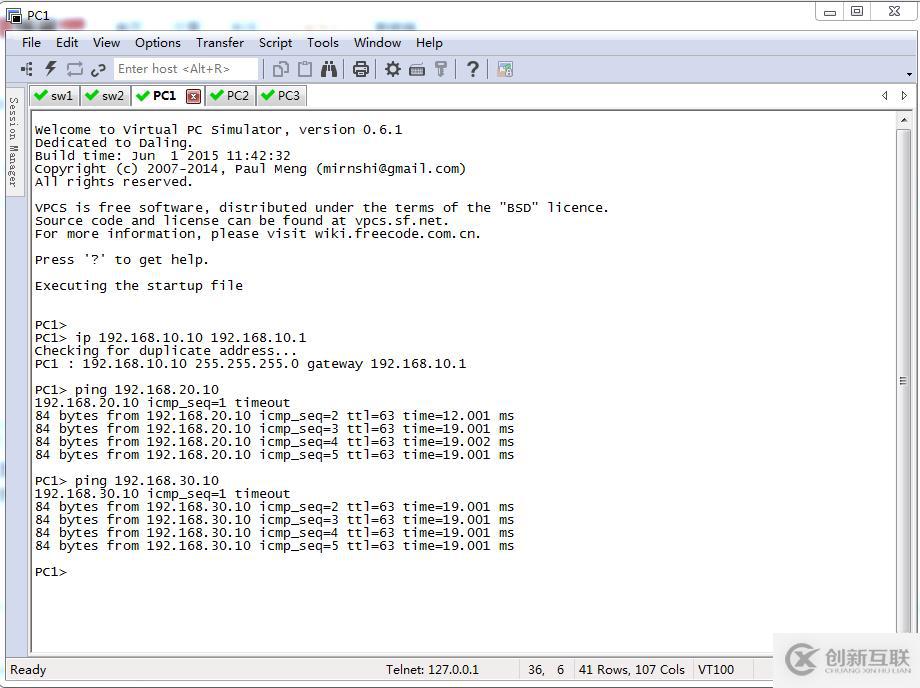Image resolution: width=920 pixels, height=688 pixels.
Task: Click the 'ping 192.168.20.10' command line
Action: point(127,390)
